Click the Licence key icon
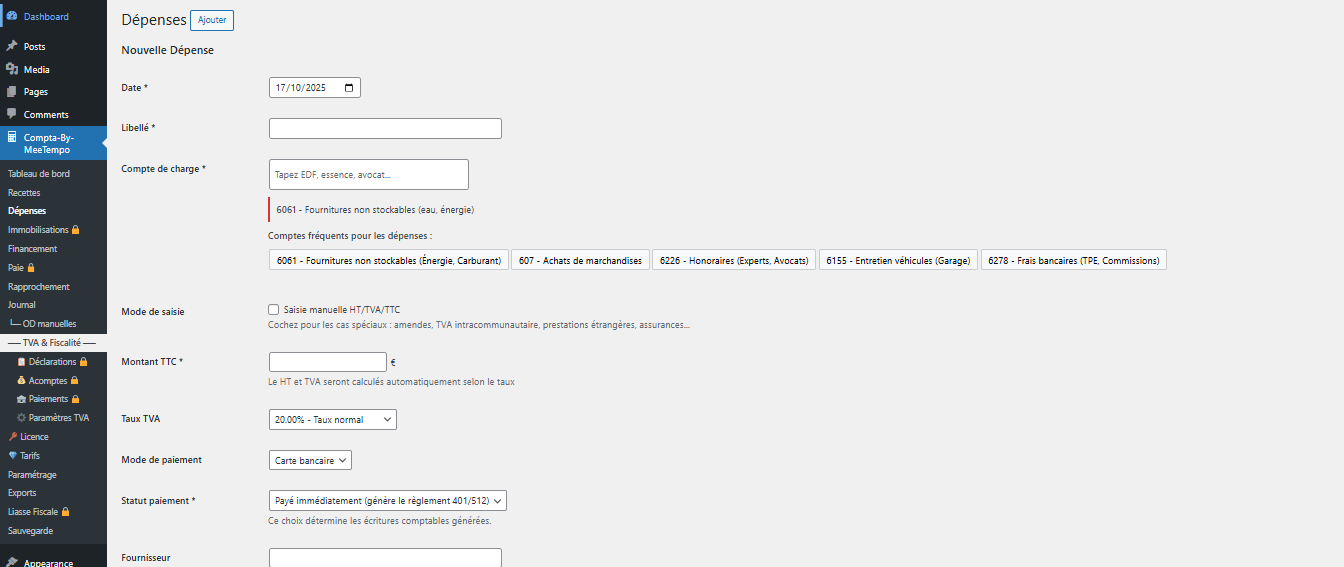The width and height of the screenshot is (1344, 567). [x=12, y=437]
